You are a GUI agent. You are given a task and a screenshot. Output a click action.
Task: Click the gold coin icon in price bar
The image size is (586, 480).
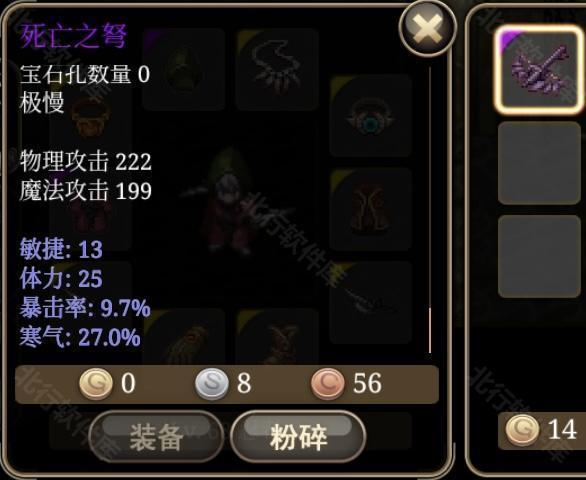(x=96, y=384)
